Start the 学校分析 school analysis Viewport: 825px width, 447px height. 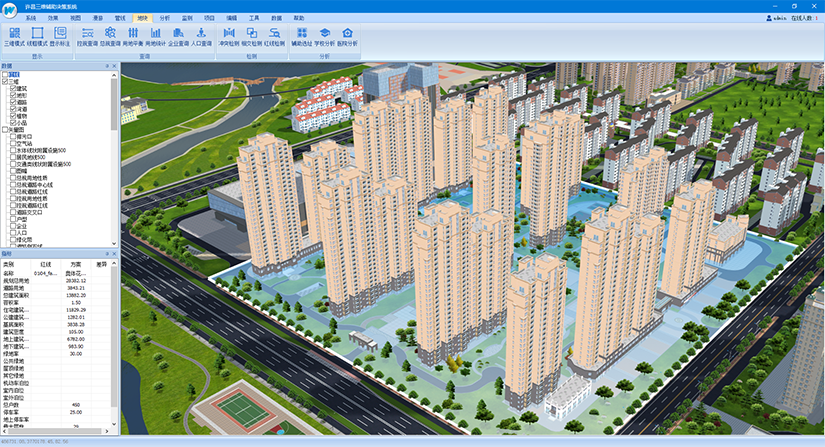pyautogui.click(x=324, y=37)
